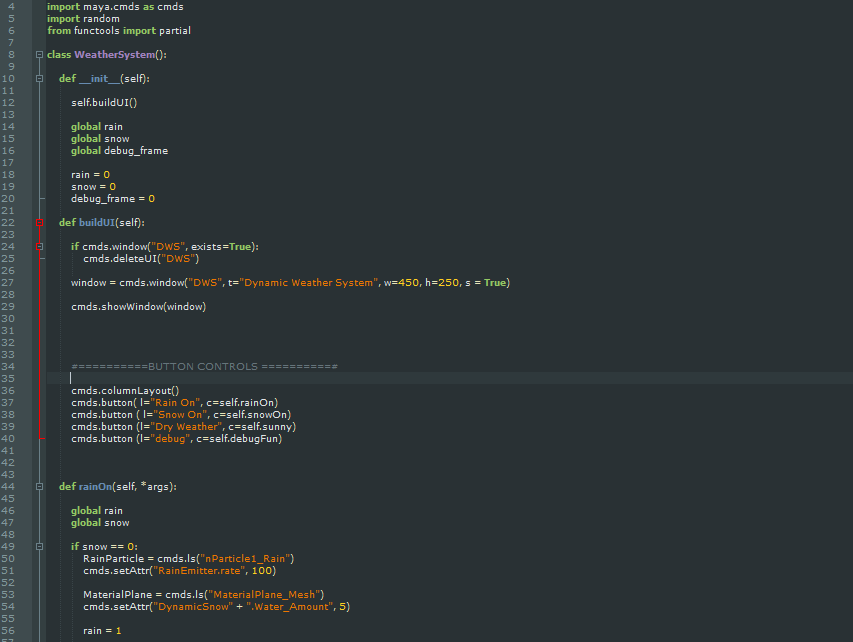The image size is (853, 642).
Task: Click the red marker beside the debug button line
Action: [42, 438]
